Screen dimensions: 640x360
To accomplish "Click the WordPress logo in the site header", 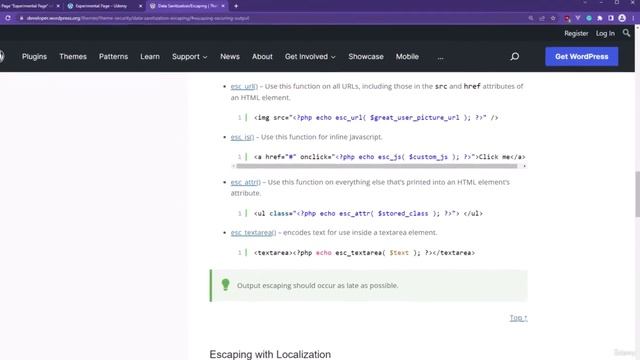I will (2, 56).
